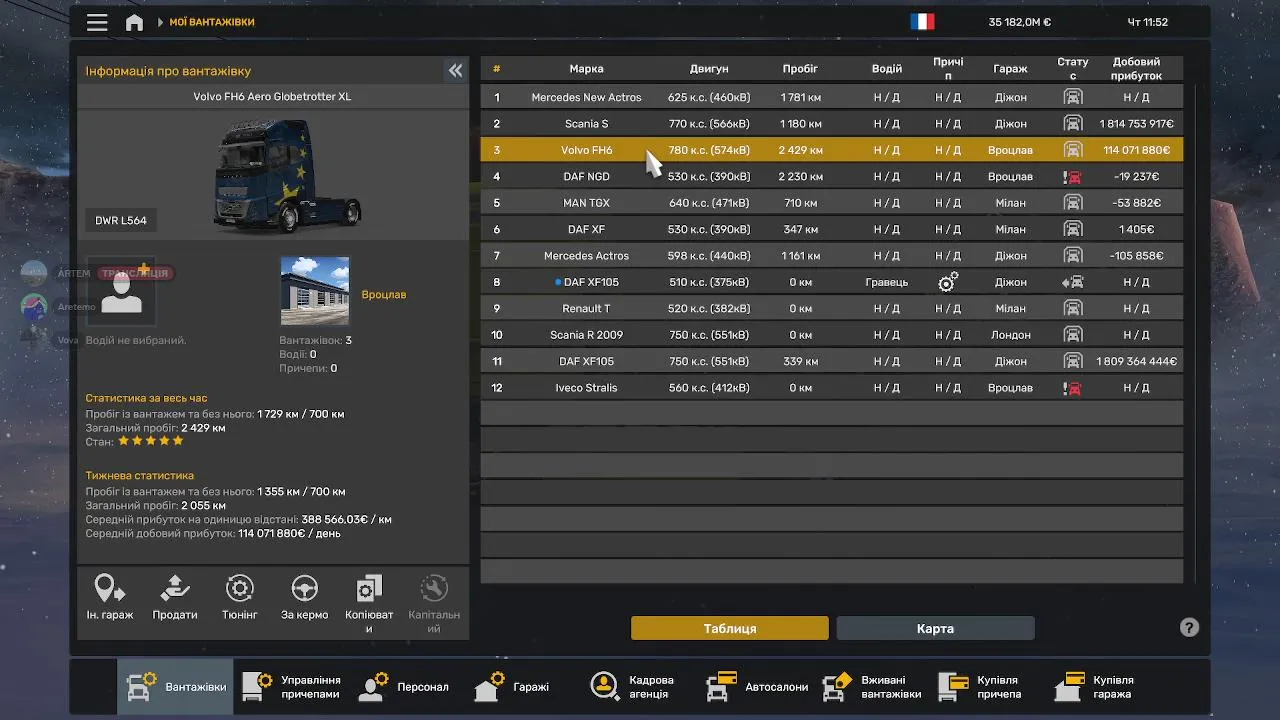Click the 35 182,0M € balance
Screen dimensions: 1280x720
pyautogui.click(x=1020, y=22)
